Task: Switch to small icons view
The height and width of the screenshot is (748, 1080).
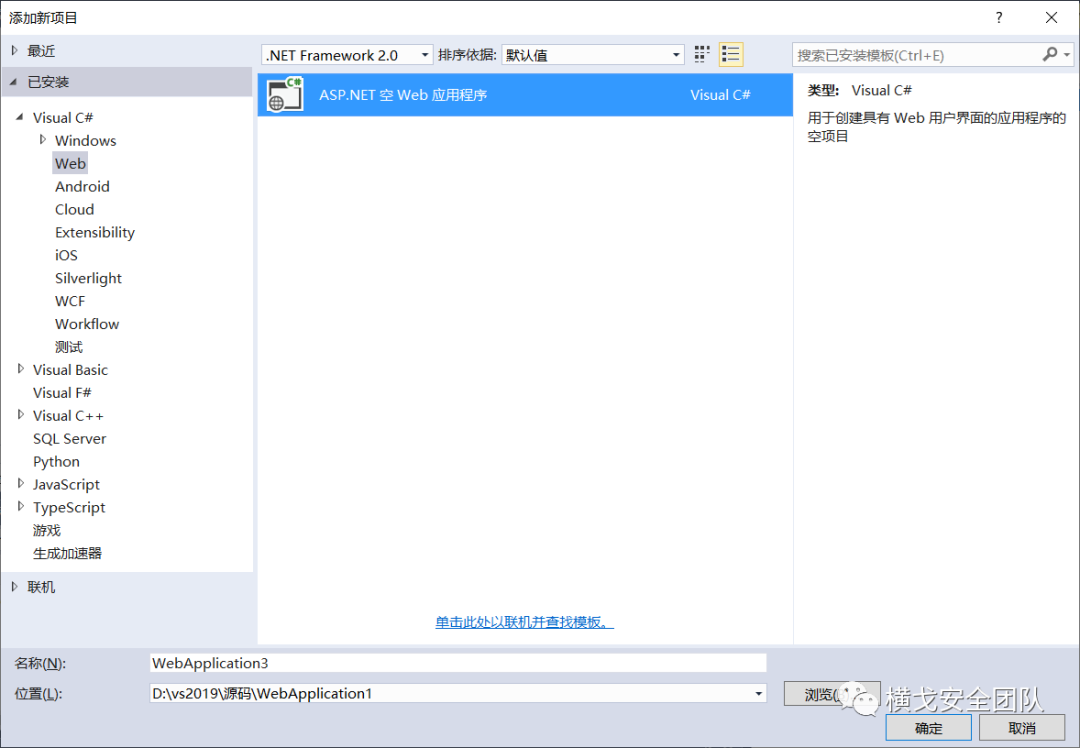Action: (x=701, y=54)
